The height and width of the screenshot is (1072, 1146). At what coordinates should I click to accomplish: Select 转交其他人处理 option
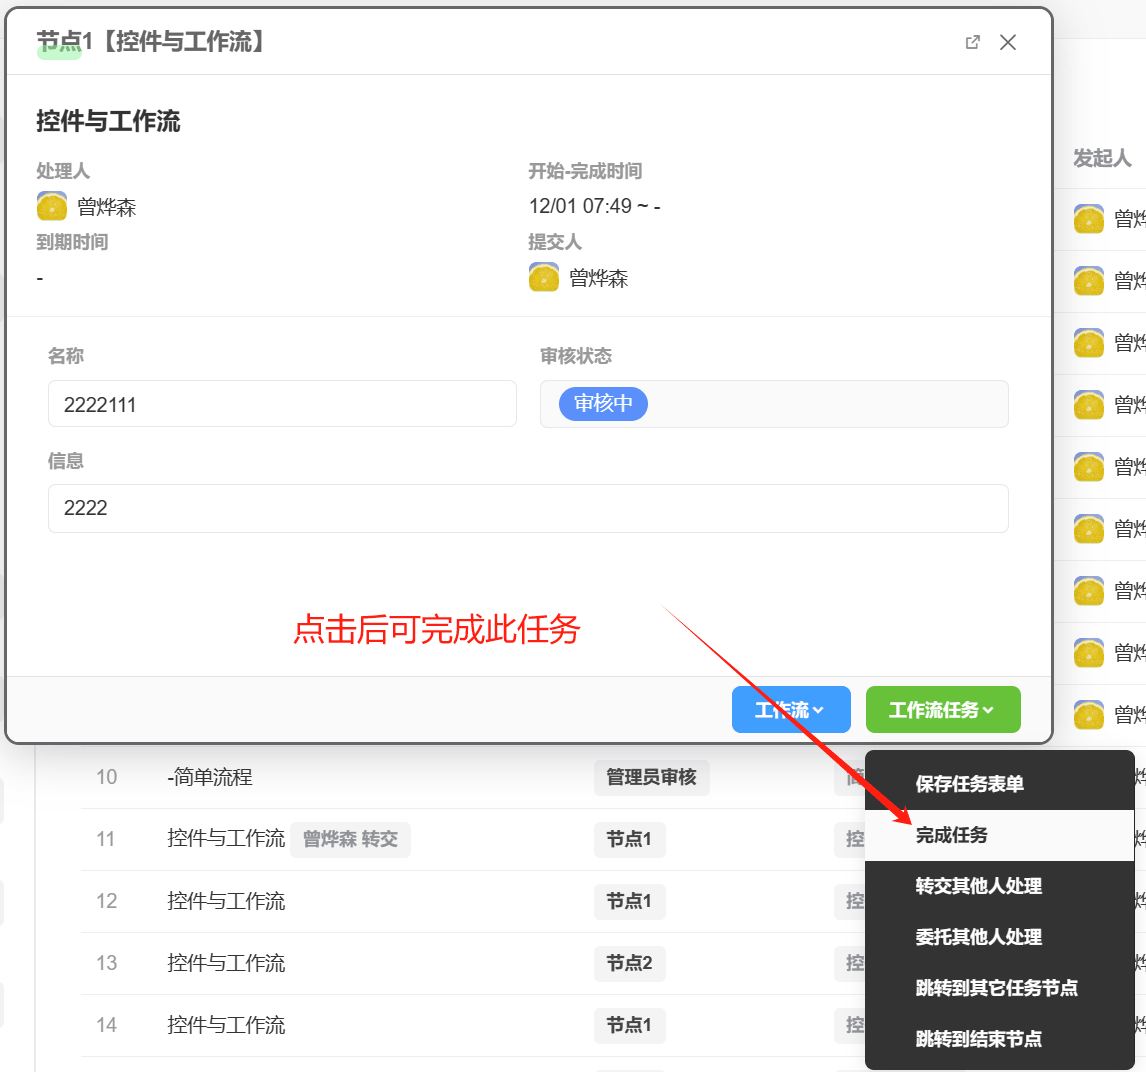[978, 886]
